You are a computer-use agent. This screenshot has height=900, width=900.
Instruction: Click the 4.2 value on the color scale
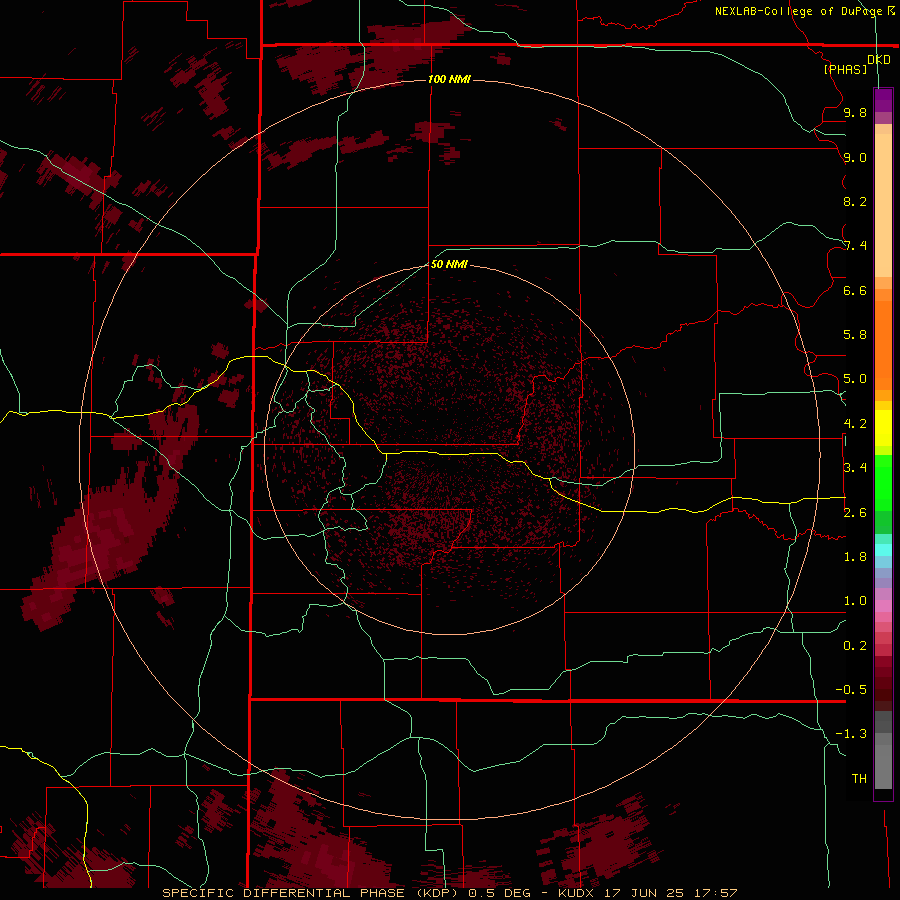[x=855, y=424]
